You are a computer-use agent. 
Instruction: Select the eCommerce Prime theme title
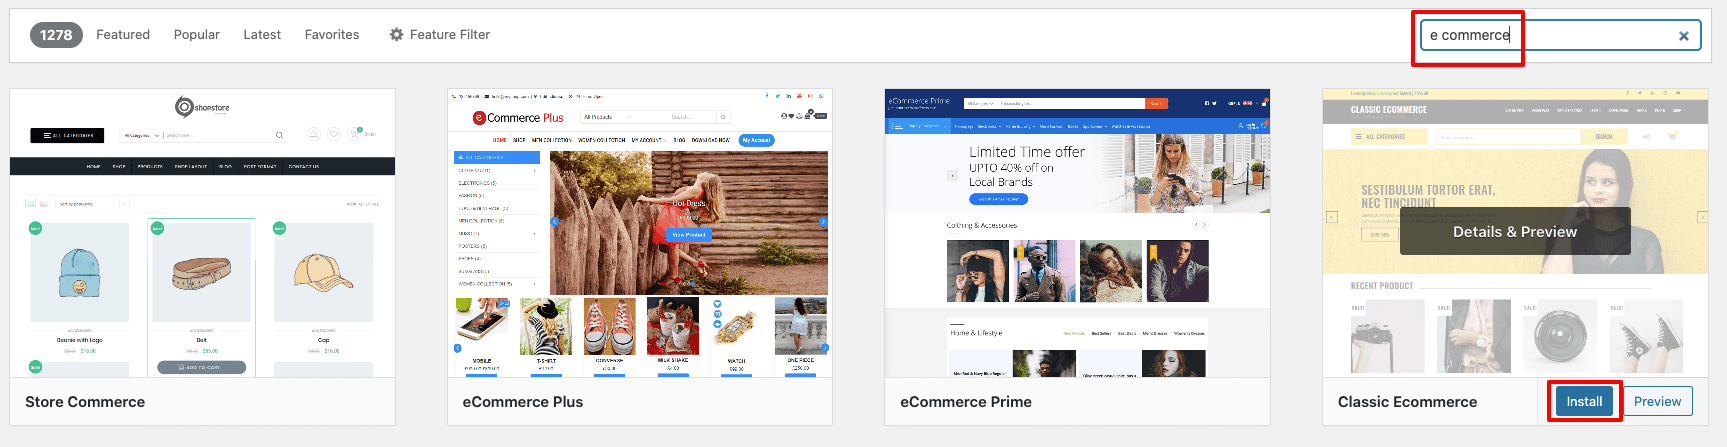pos(966,402)
